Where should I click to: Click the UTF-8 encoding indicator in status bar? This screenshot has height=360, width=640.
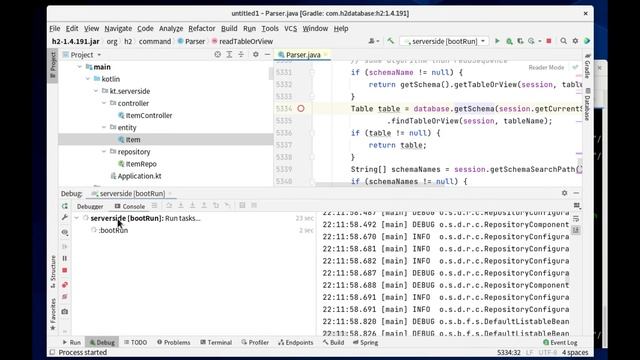point(547,352)
